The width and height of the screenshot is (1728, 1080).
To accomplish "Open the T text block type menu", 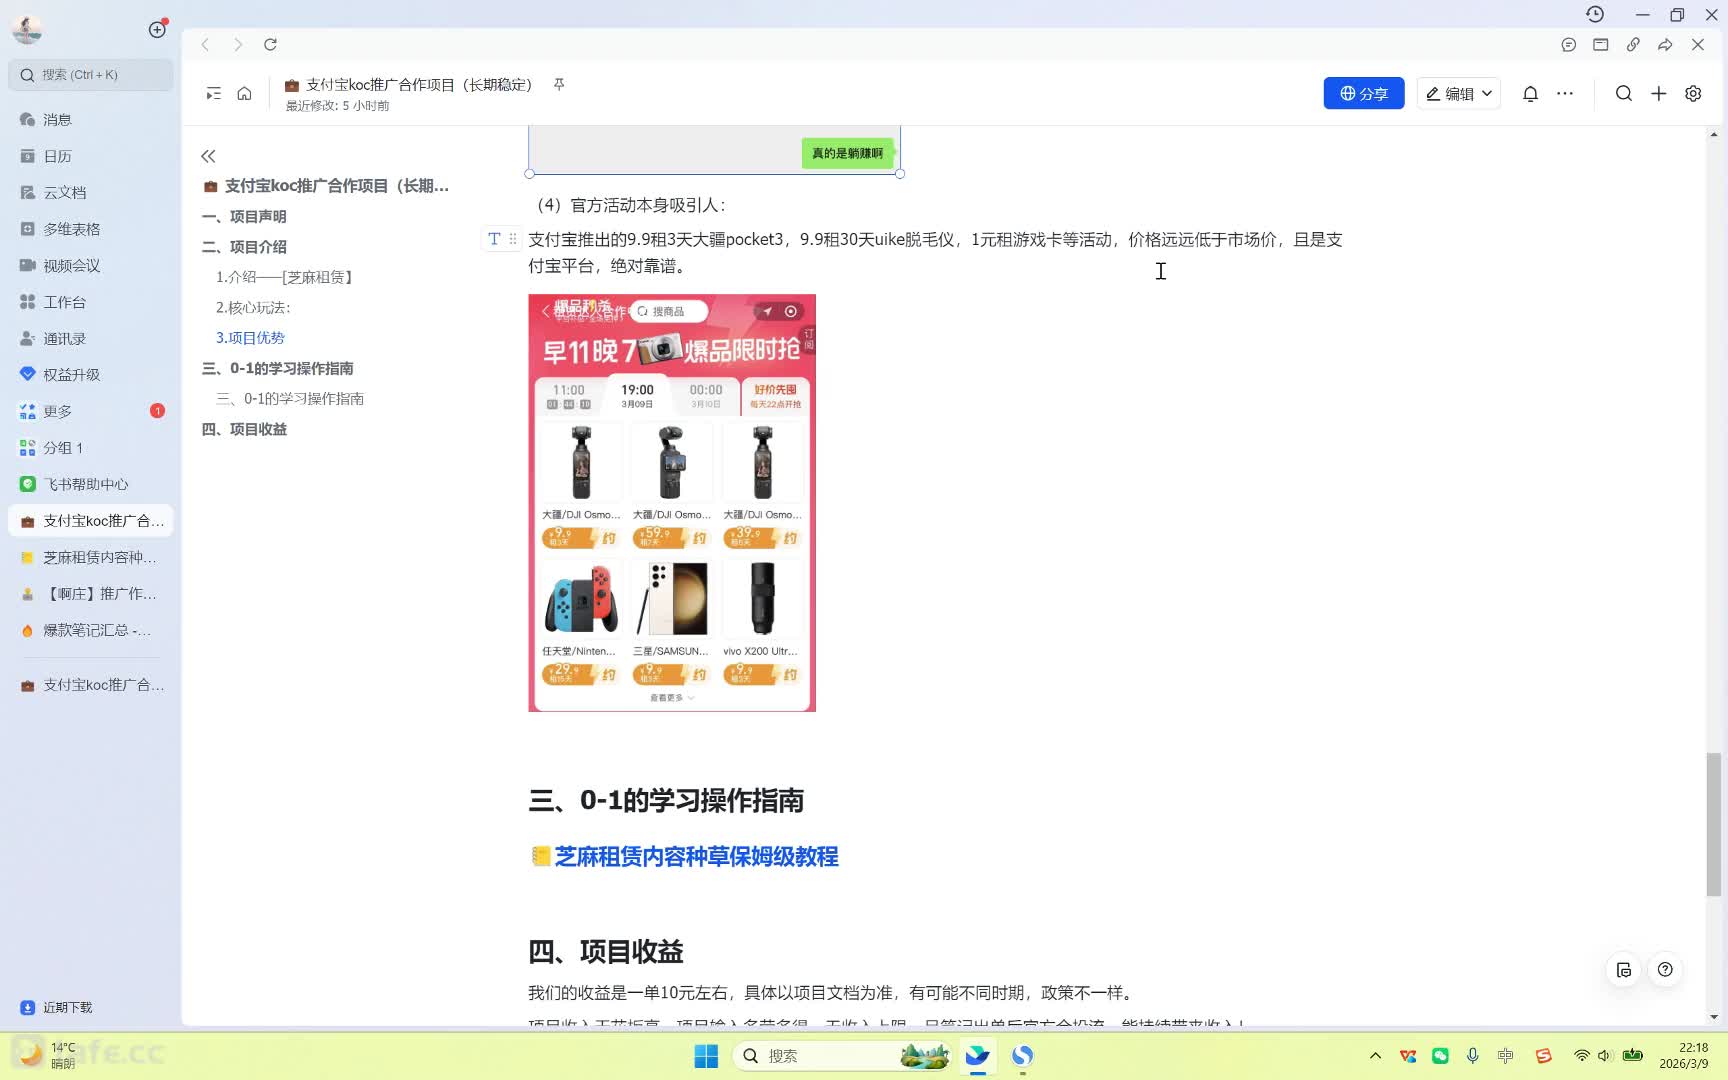I will (494, 239).
